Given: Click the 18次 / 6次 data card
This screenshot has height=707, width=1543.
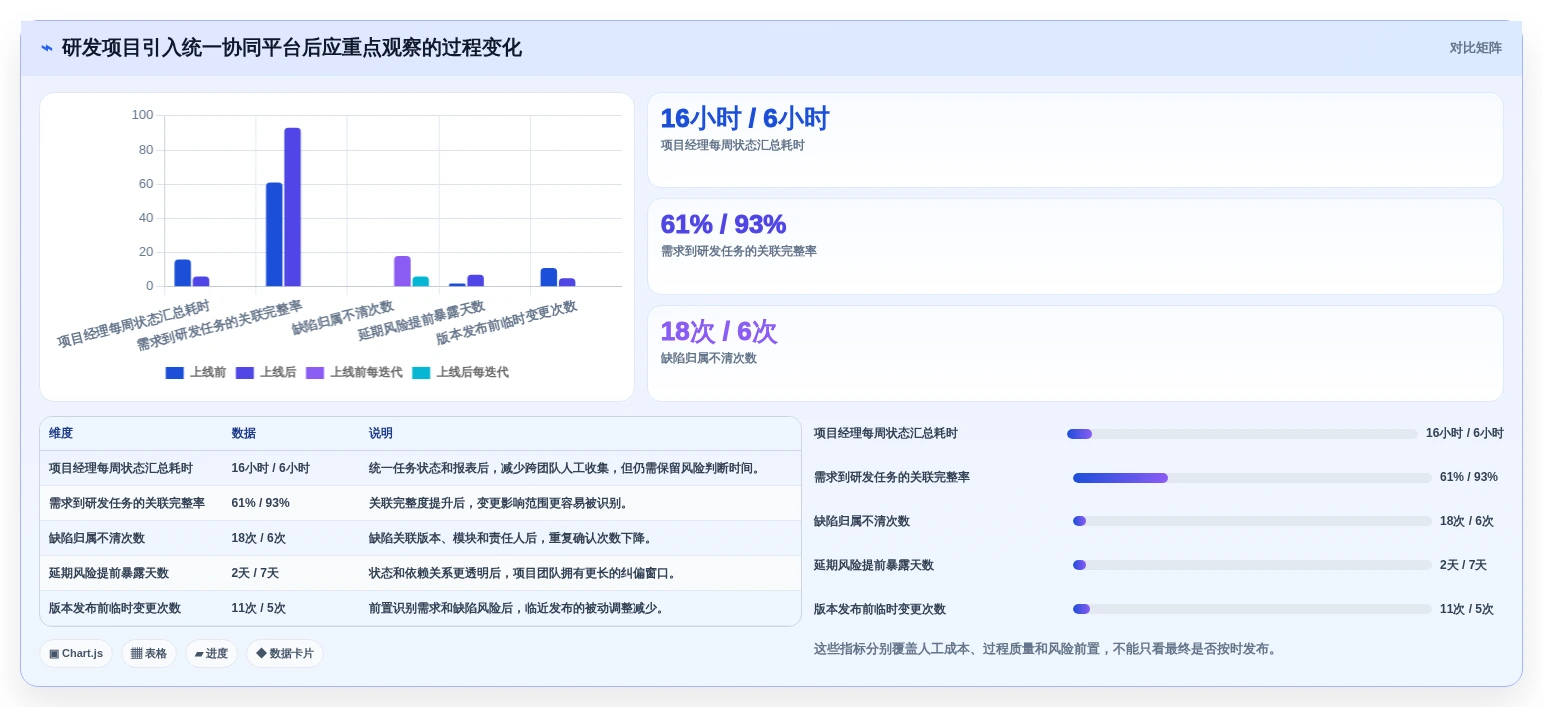Looking at the screenshot, I should [x=1075, y=353].
